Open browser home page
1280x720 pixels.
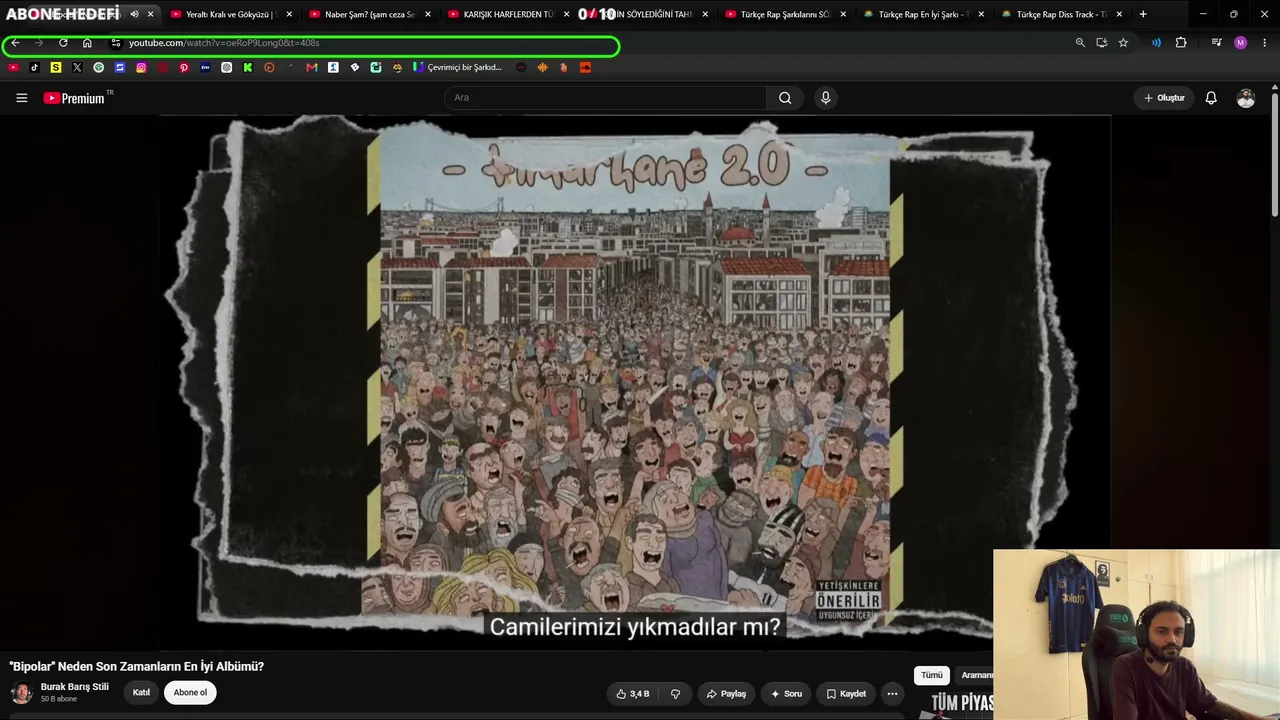(87, 43)
